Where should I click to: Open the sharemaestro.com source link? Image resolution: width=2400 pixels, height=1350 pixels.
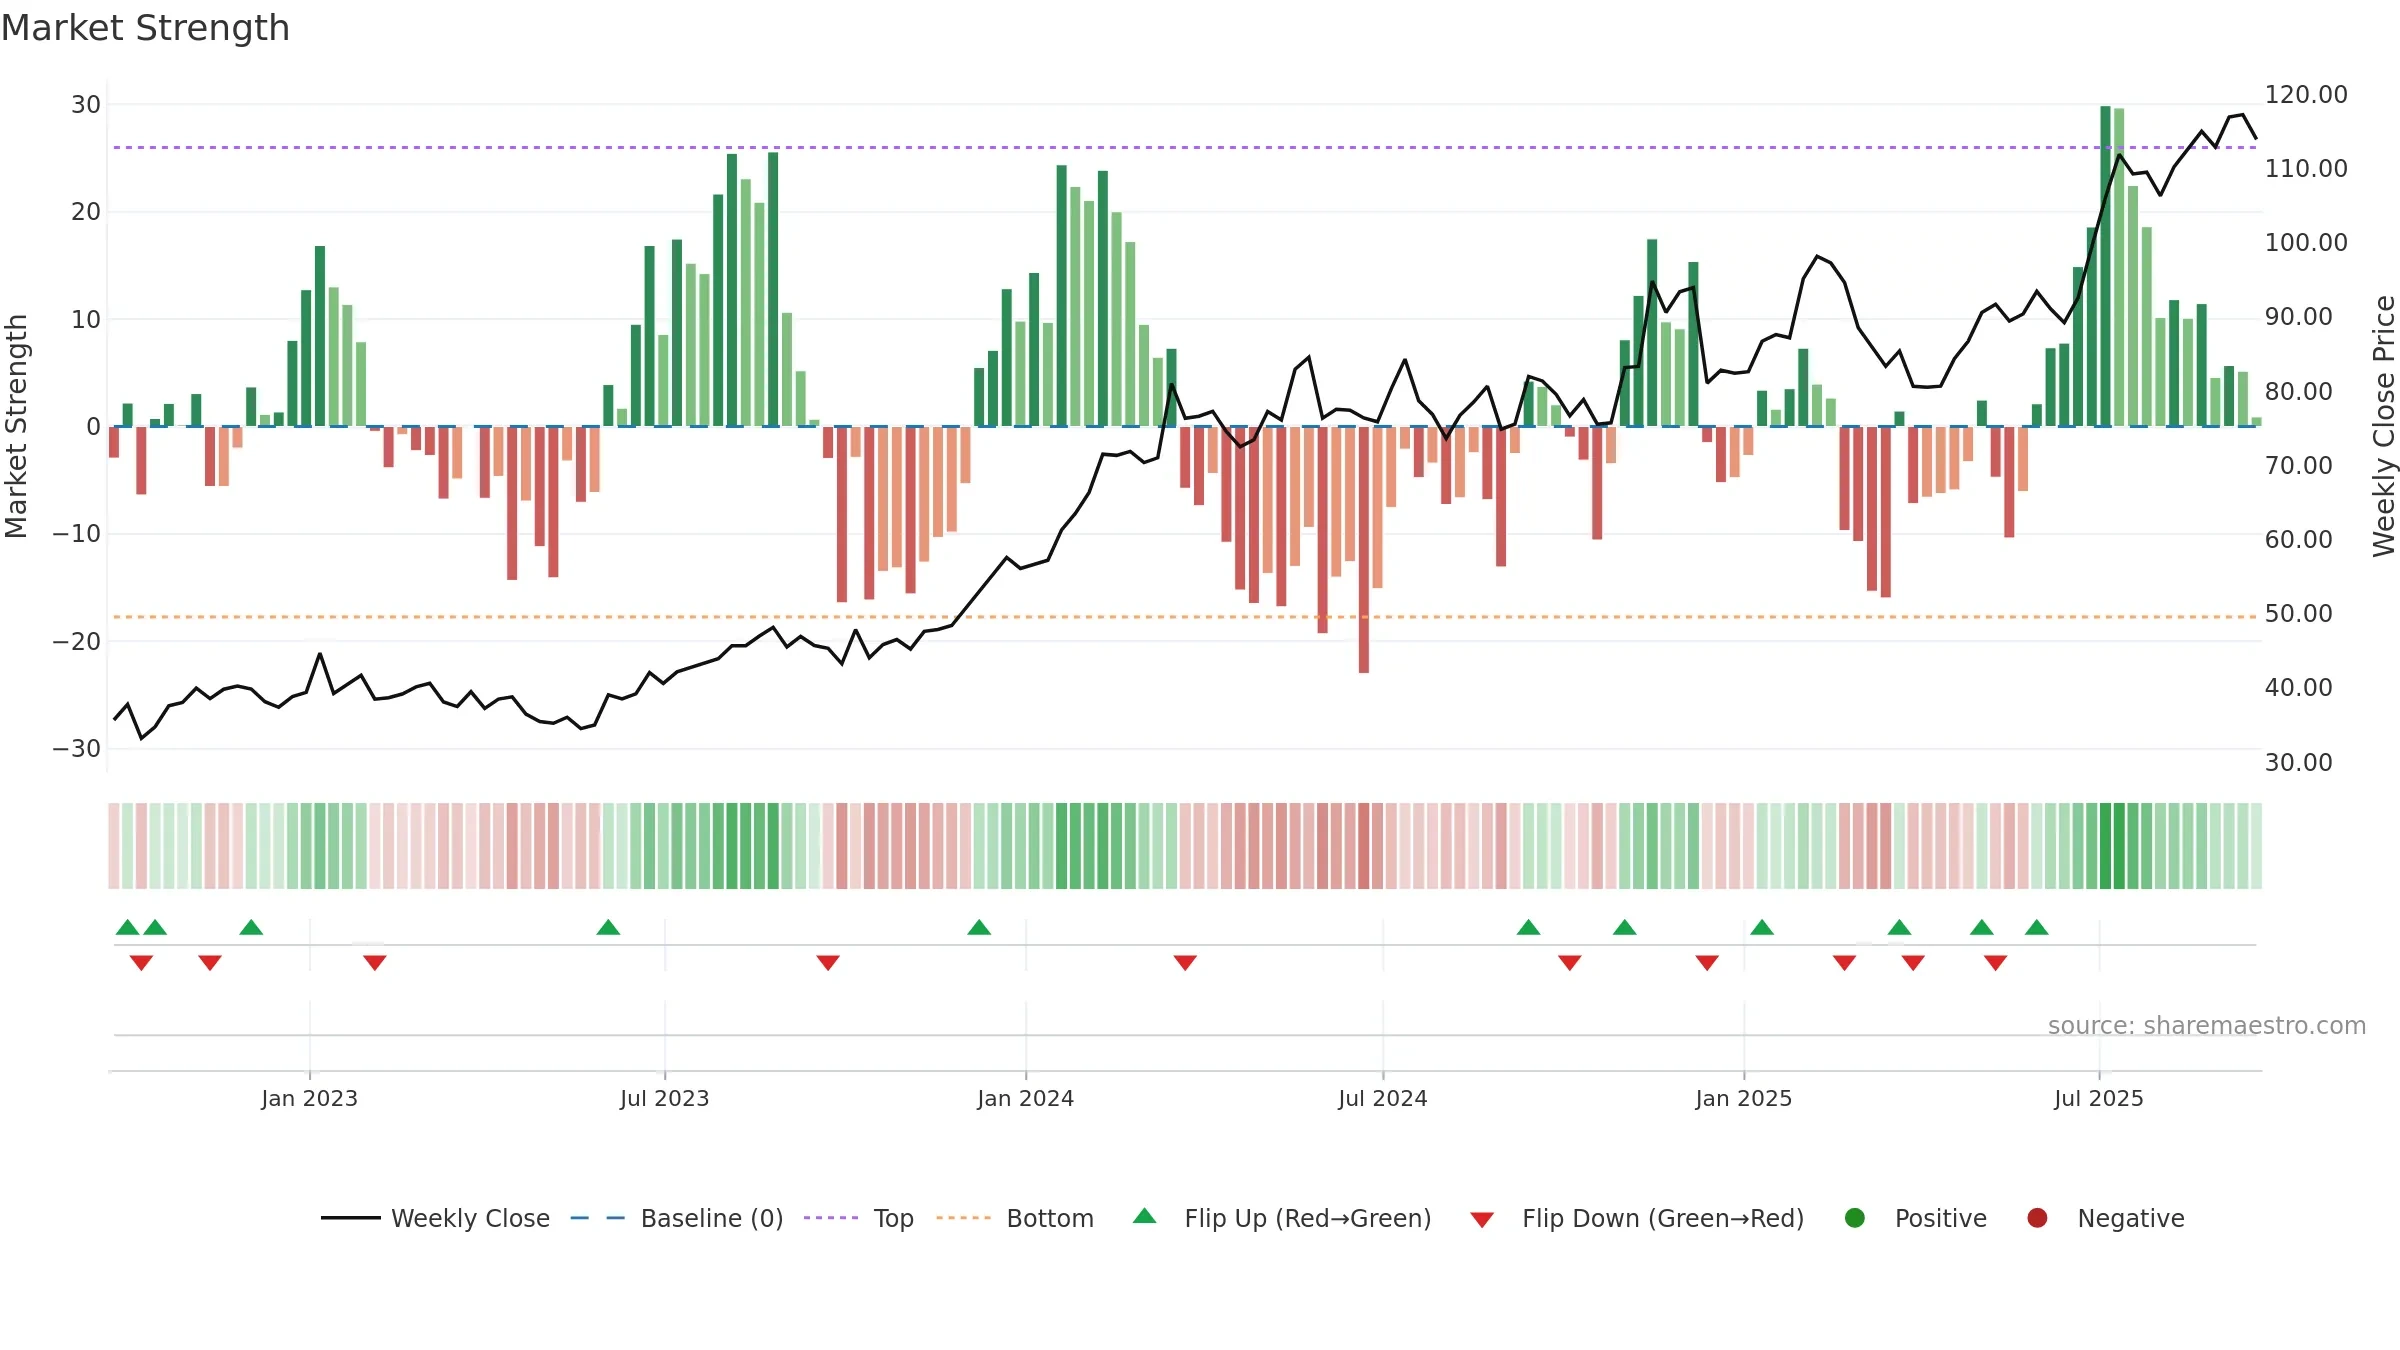click(2206, 1025)
